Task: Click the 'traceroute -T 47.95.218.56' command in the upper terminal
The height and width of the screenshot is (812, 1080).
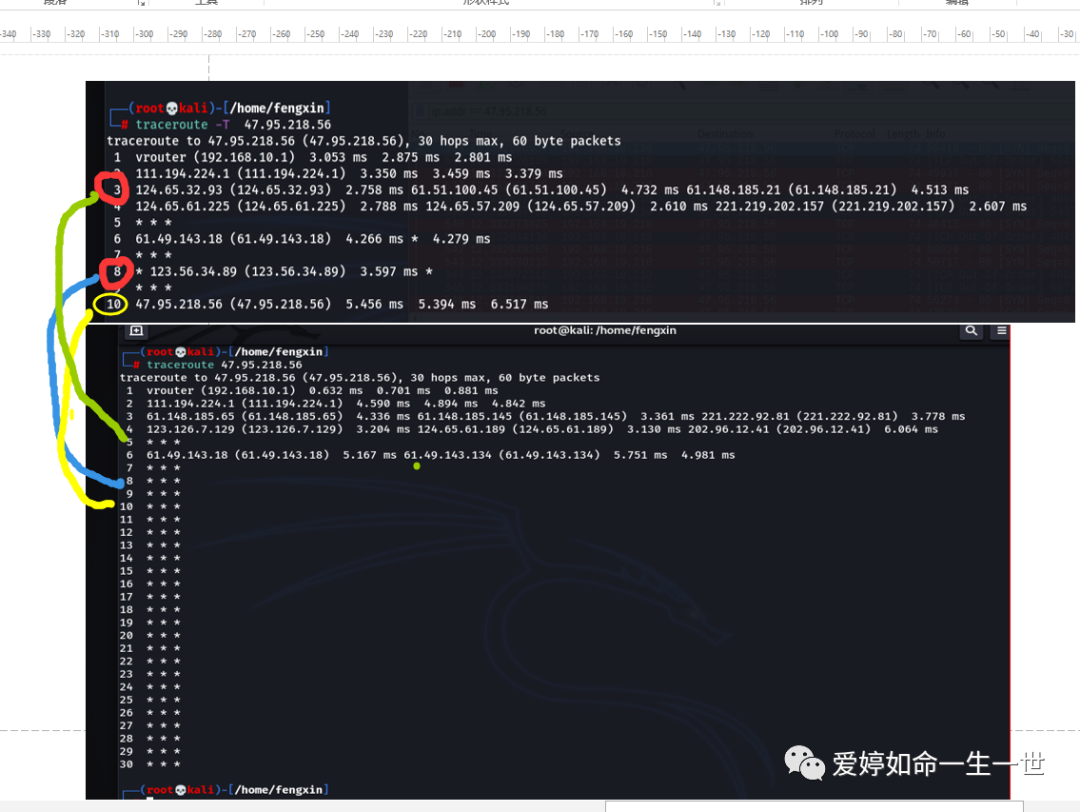Action: coord(233,125)
